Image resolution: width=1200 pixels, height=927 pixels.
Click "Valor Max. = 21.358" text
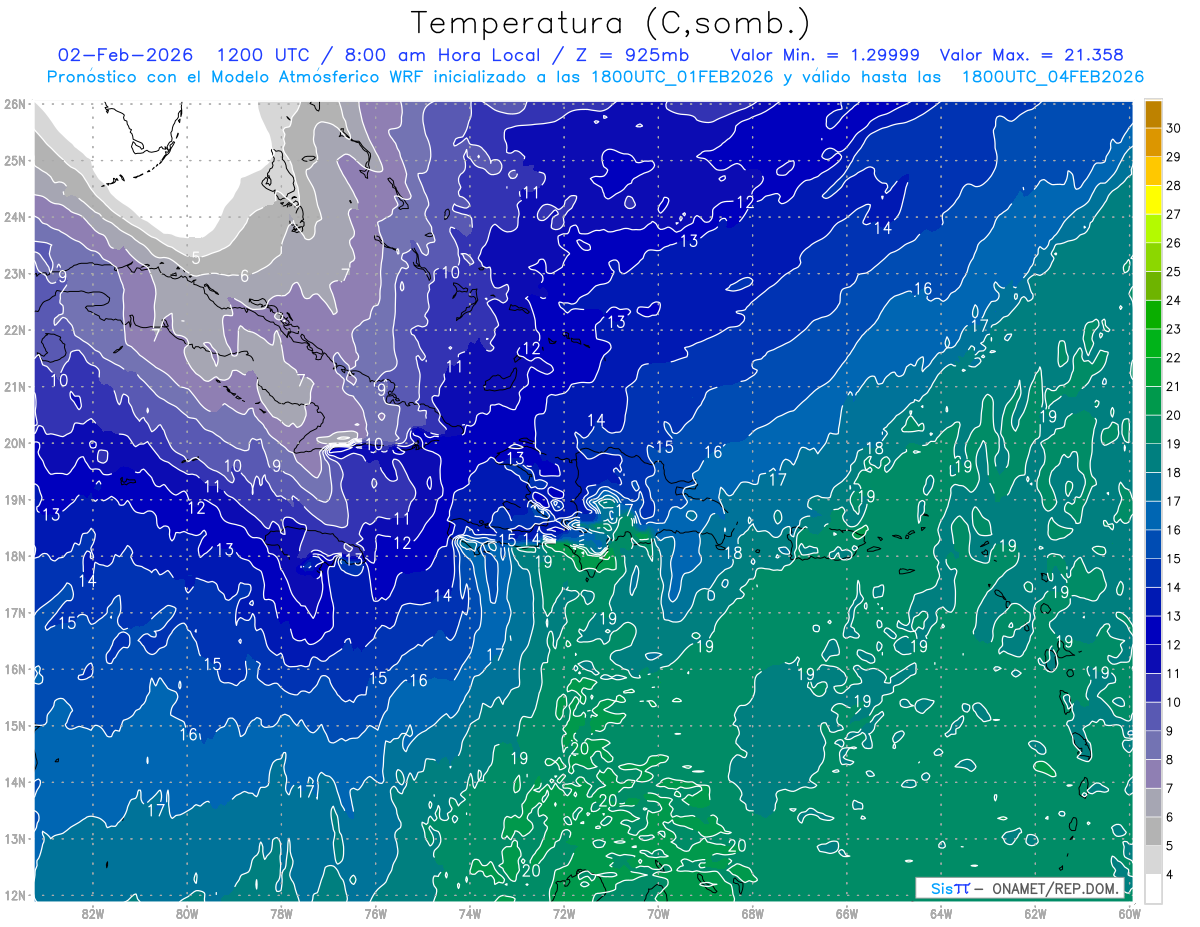pos(1031,55)
